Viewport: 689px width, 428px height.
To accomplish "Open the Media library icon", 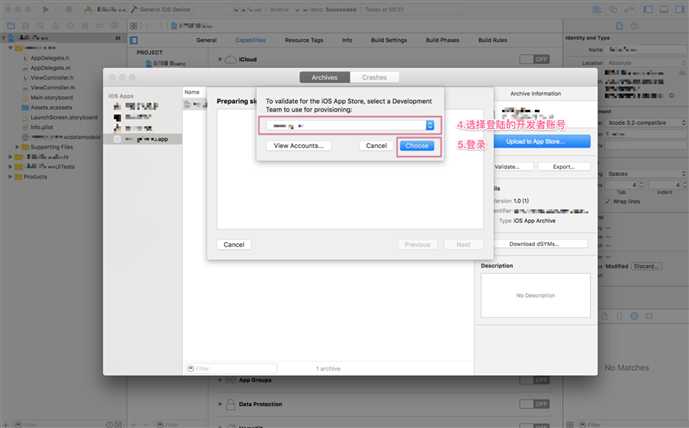I will (649, 316).
